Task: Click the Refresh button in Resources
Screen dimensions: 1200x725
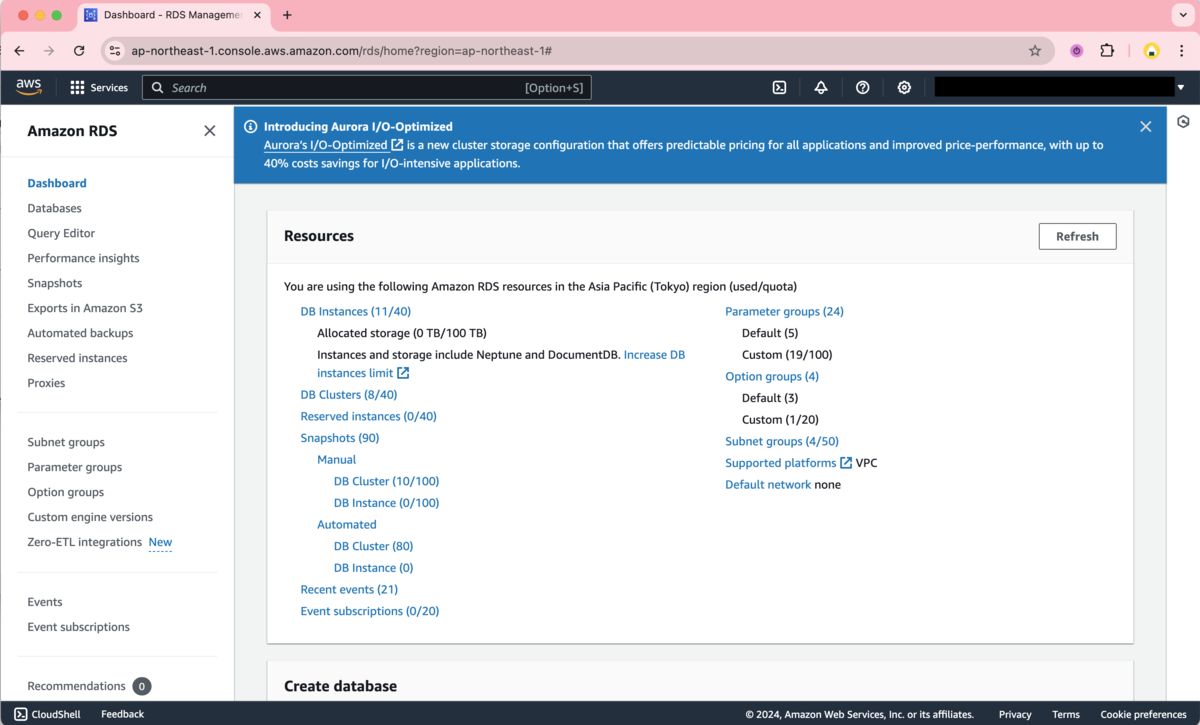Action: (1077, 236)
